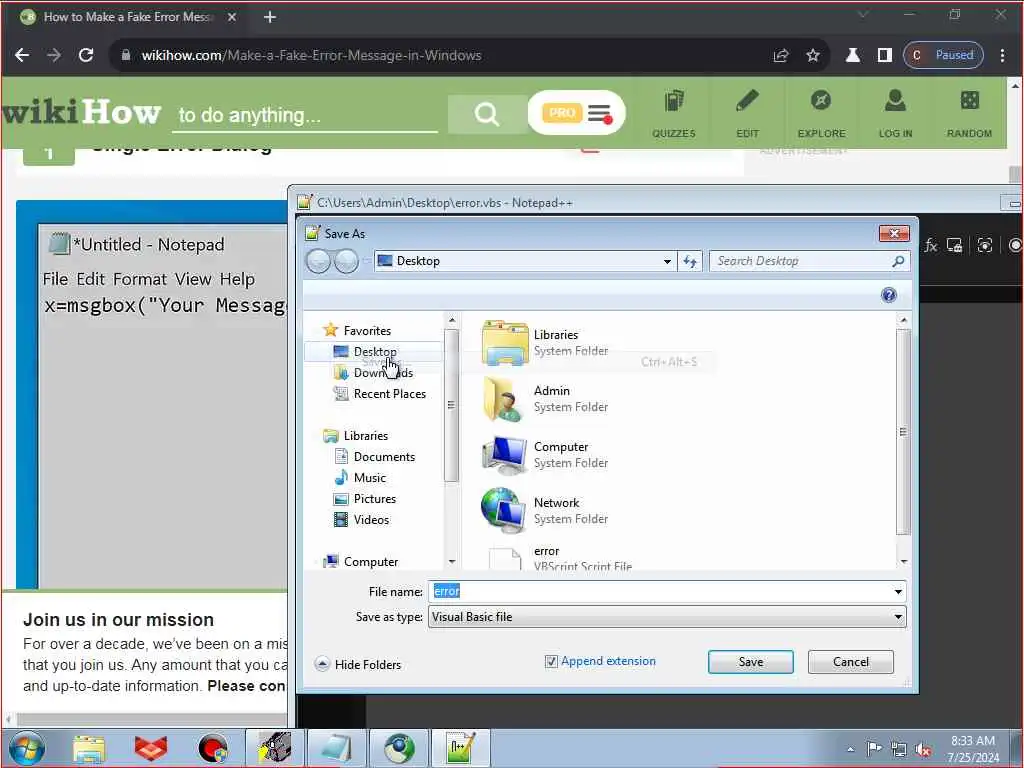Collapse folders with Hide Folders

tap(359, 664)
